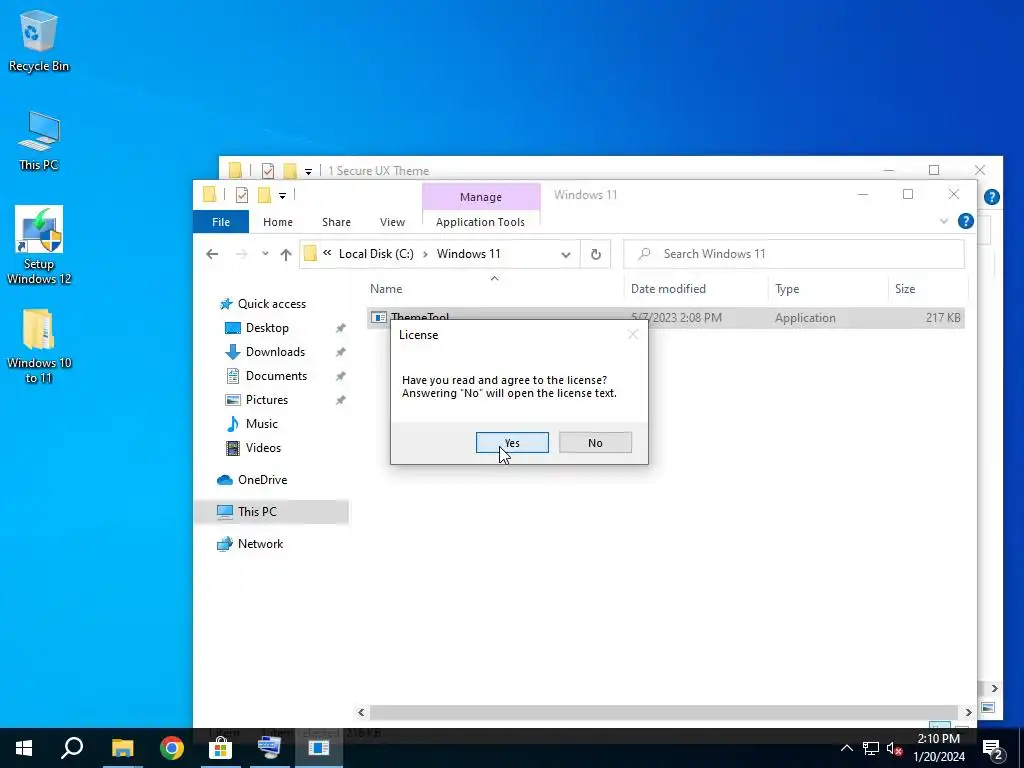The height and width of the screenshot is (768, 1024).
Task: Confirm license with the Yes button
Action: (512, 442)
